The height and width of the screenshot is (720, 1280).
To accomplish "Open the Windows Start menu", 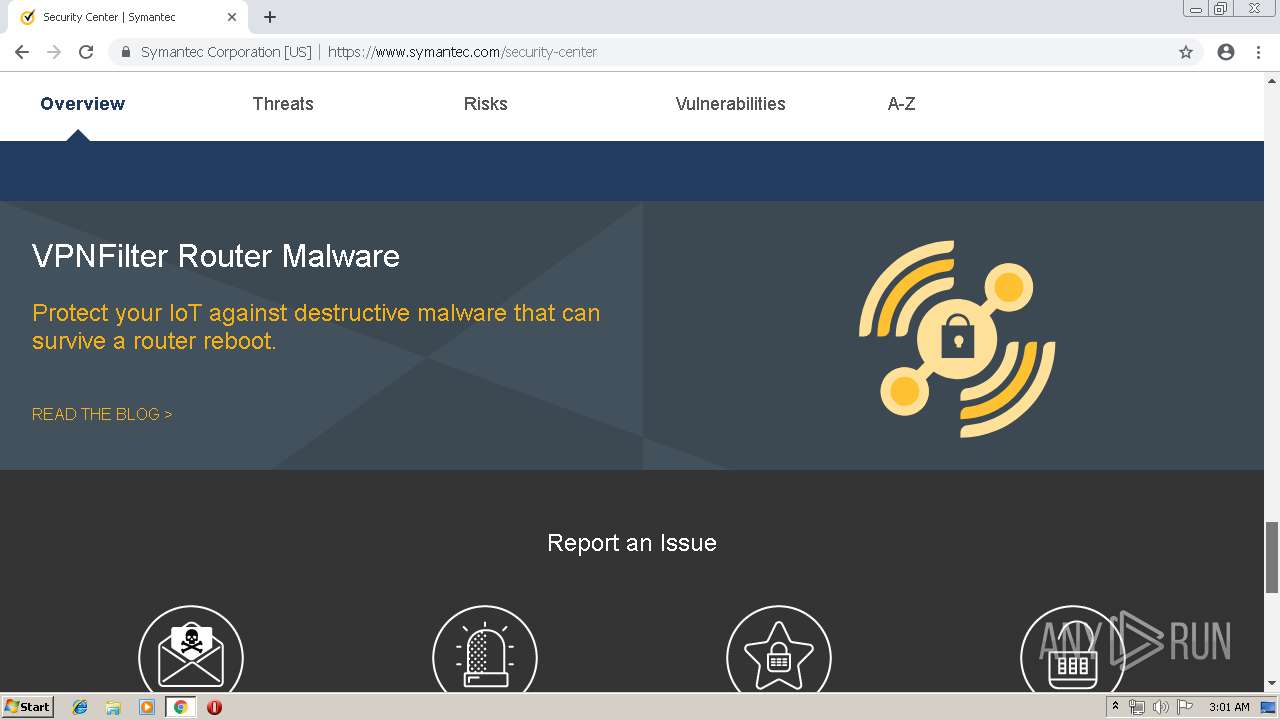I will click(28, 707).
